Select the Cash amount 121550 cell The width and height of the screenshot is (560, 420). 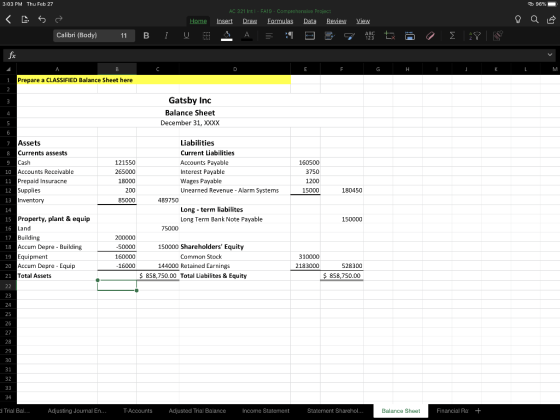coord(117,162)
